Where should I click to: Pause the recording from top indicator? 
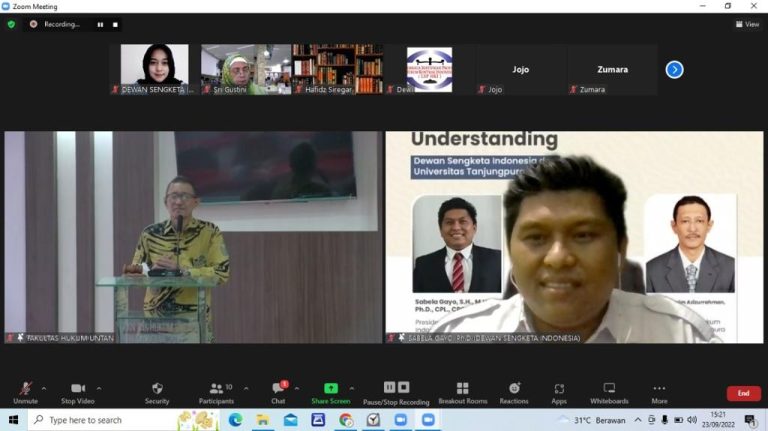[100, 24]
